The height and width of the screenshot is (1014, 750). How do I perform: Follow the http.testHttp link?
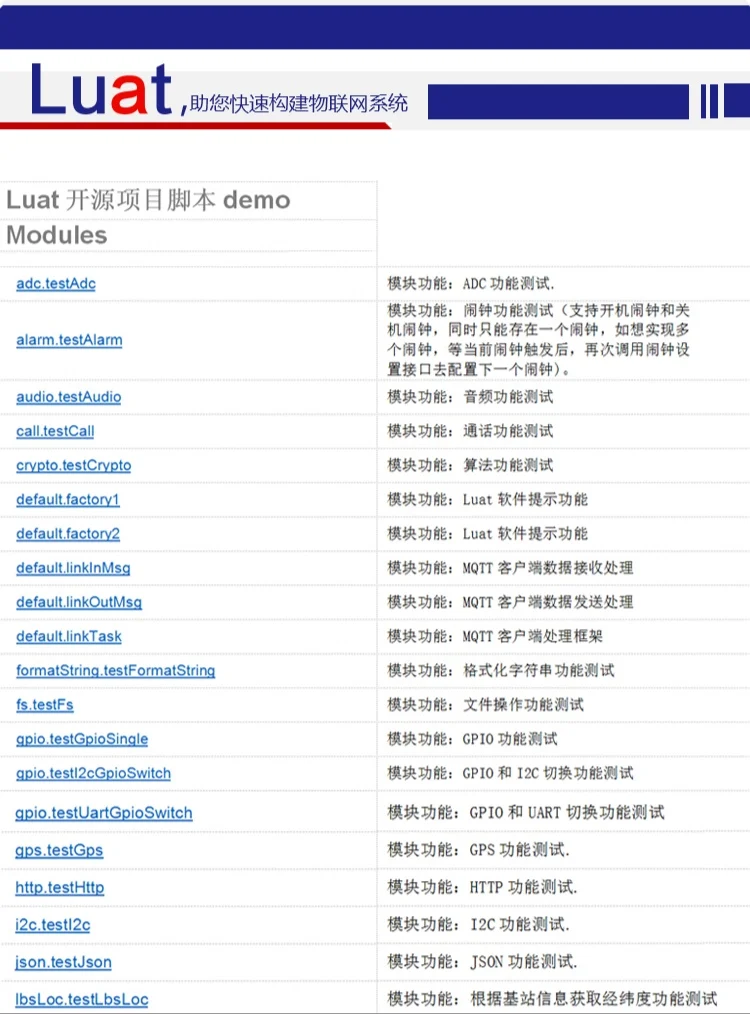[59, 888]
